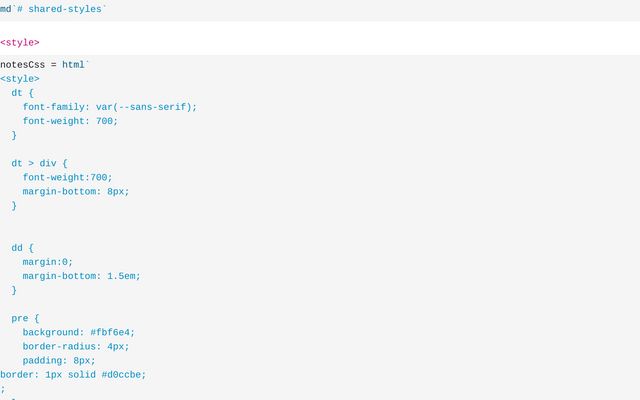Click the 'margin-bottom: 1.5em;' declaration

pos(81,276)
